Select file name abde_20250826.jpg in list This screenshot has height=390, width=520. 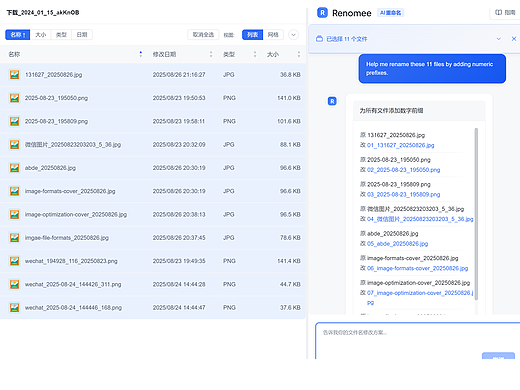[50, 168]
